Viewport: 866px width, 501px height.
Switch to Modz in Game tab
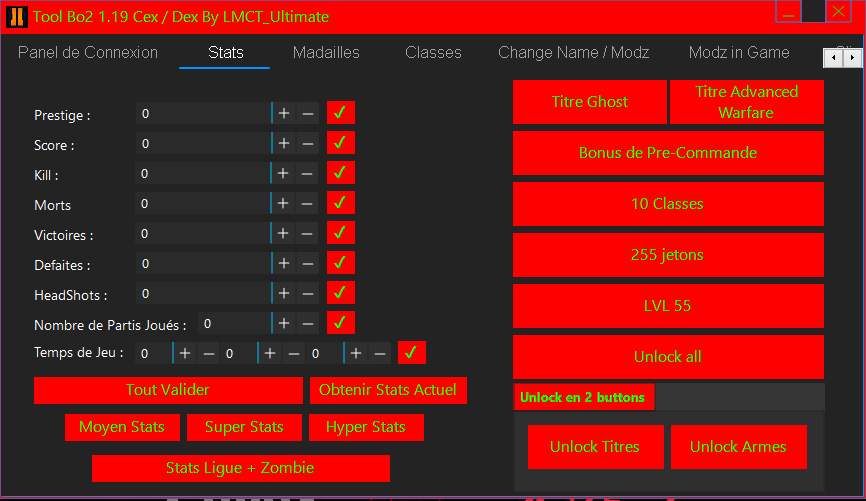[739, 52]
